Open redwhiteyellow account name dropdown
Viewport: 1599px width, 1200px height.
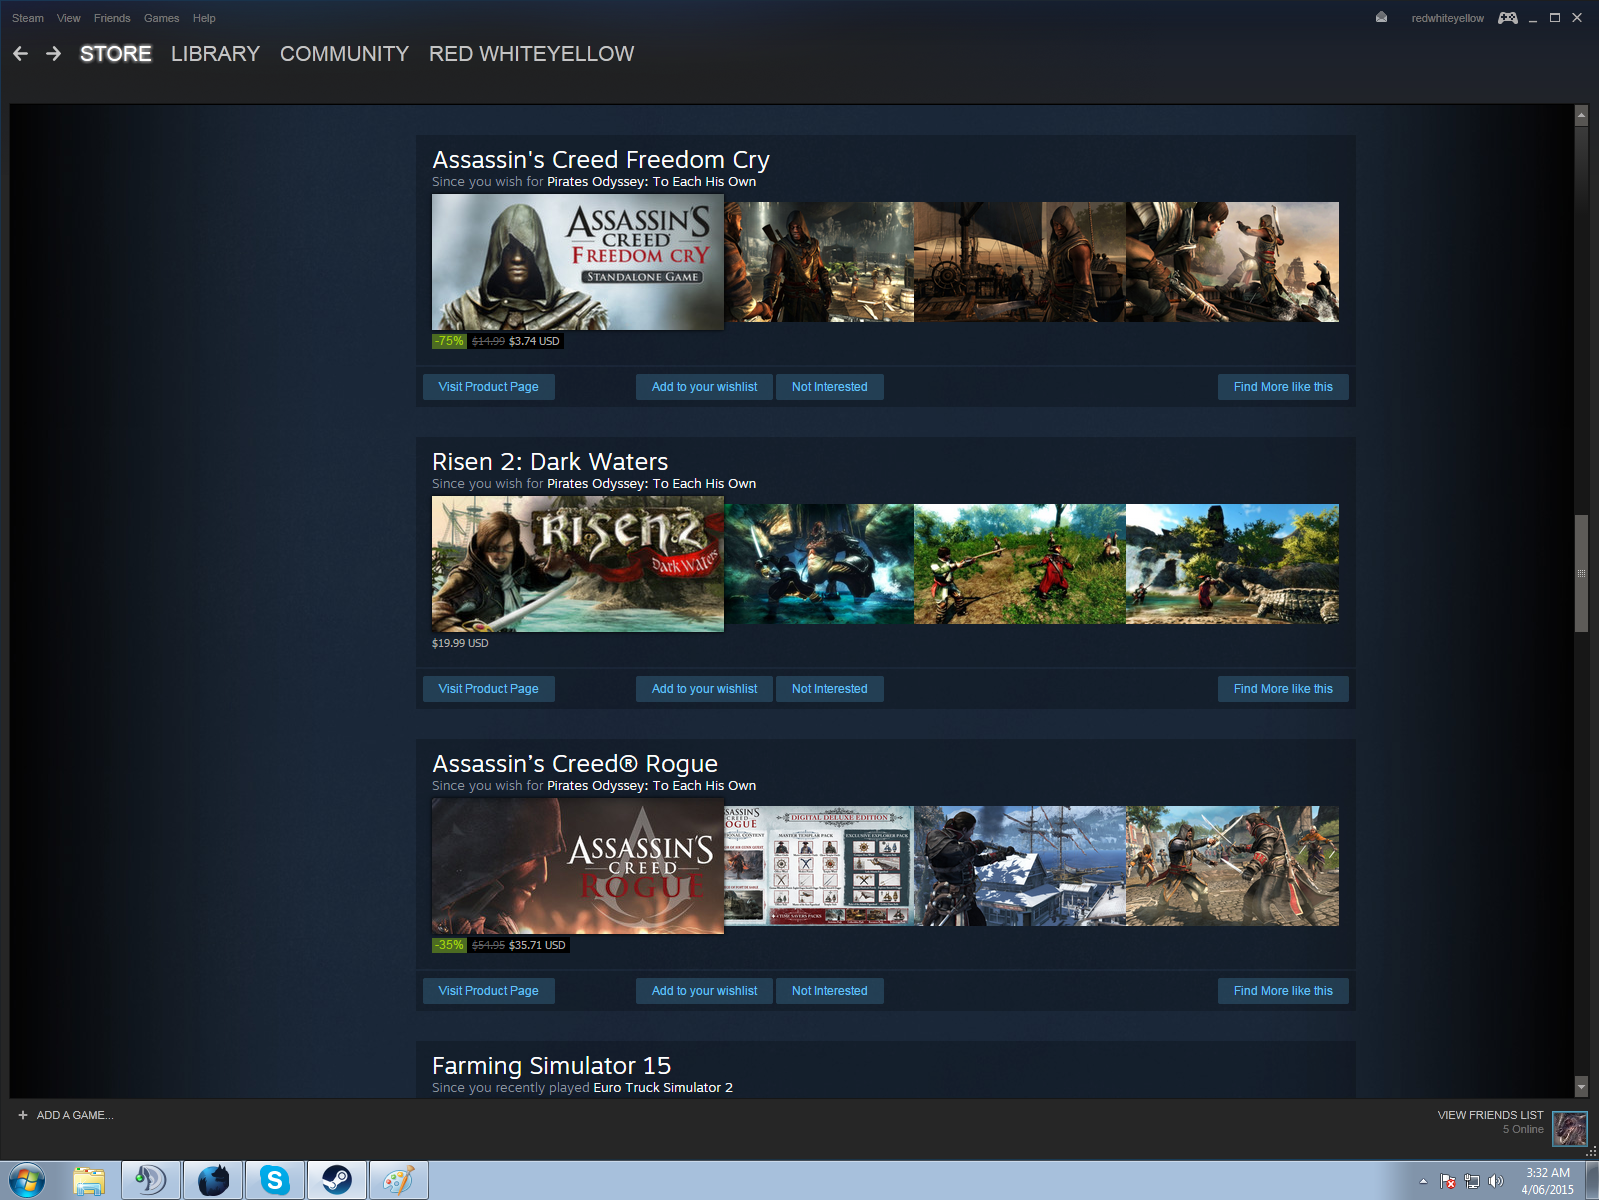[1447, 18]
